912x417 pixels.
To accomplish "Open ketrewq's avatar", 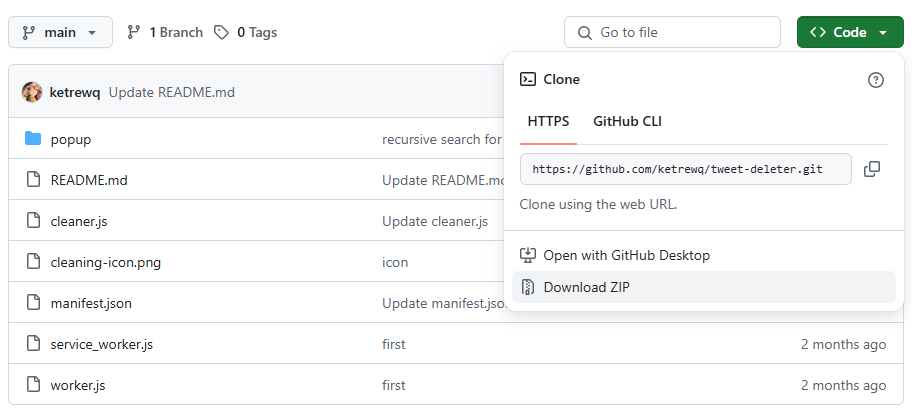I will [x=32, y=92].
